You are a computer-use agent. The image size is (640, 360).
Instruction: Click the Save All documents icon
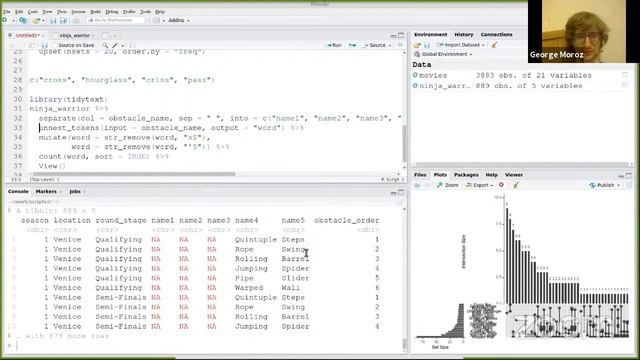tap(63, 20)
